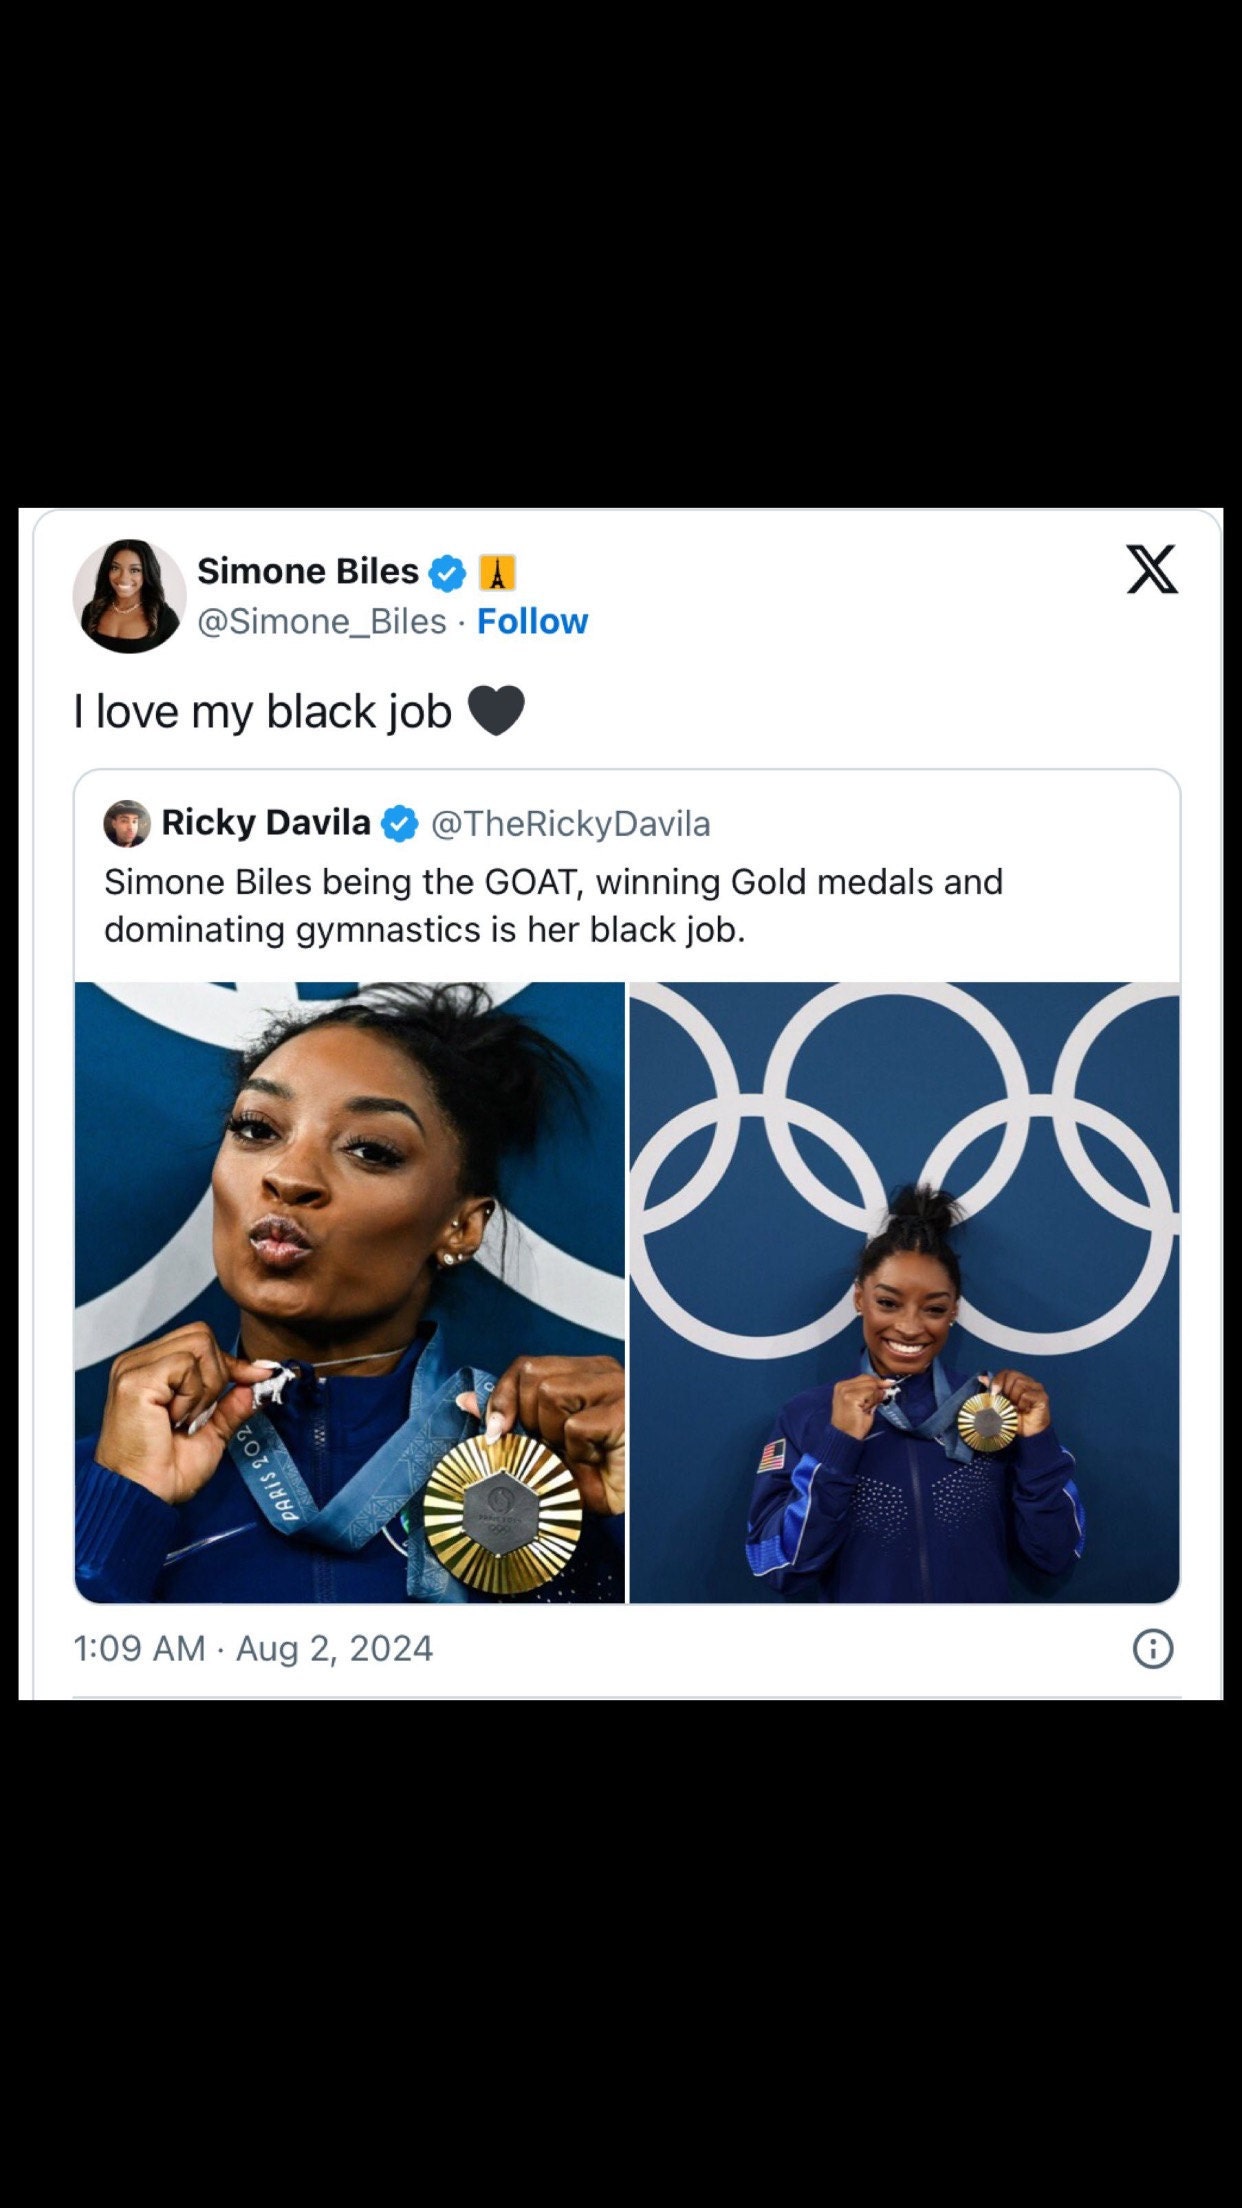
Task: Click the Simone Biles display name
Action: [x=308, y=571]
